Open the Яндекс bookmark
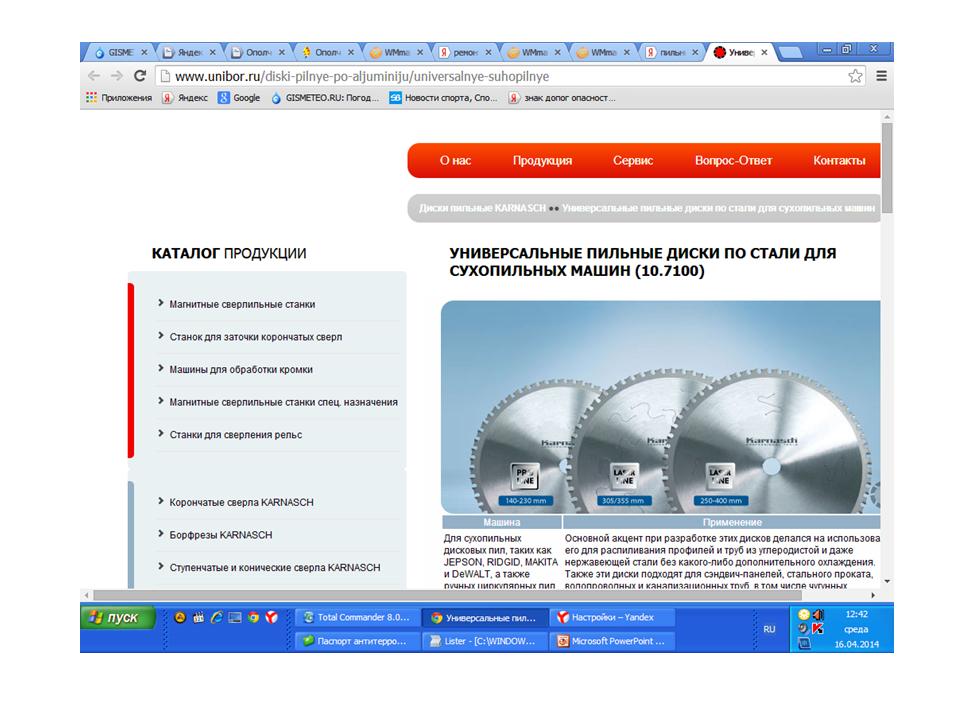This screenshot has height=720, width=960. coord(186,97)
